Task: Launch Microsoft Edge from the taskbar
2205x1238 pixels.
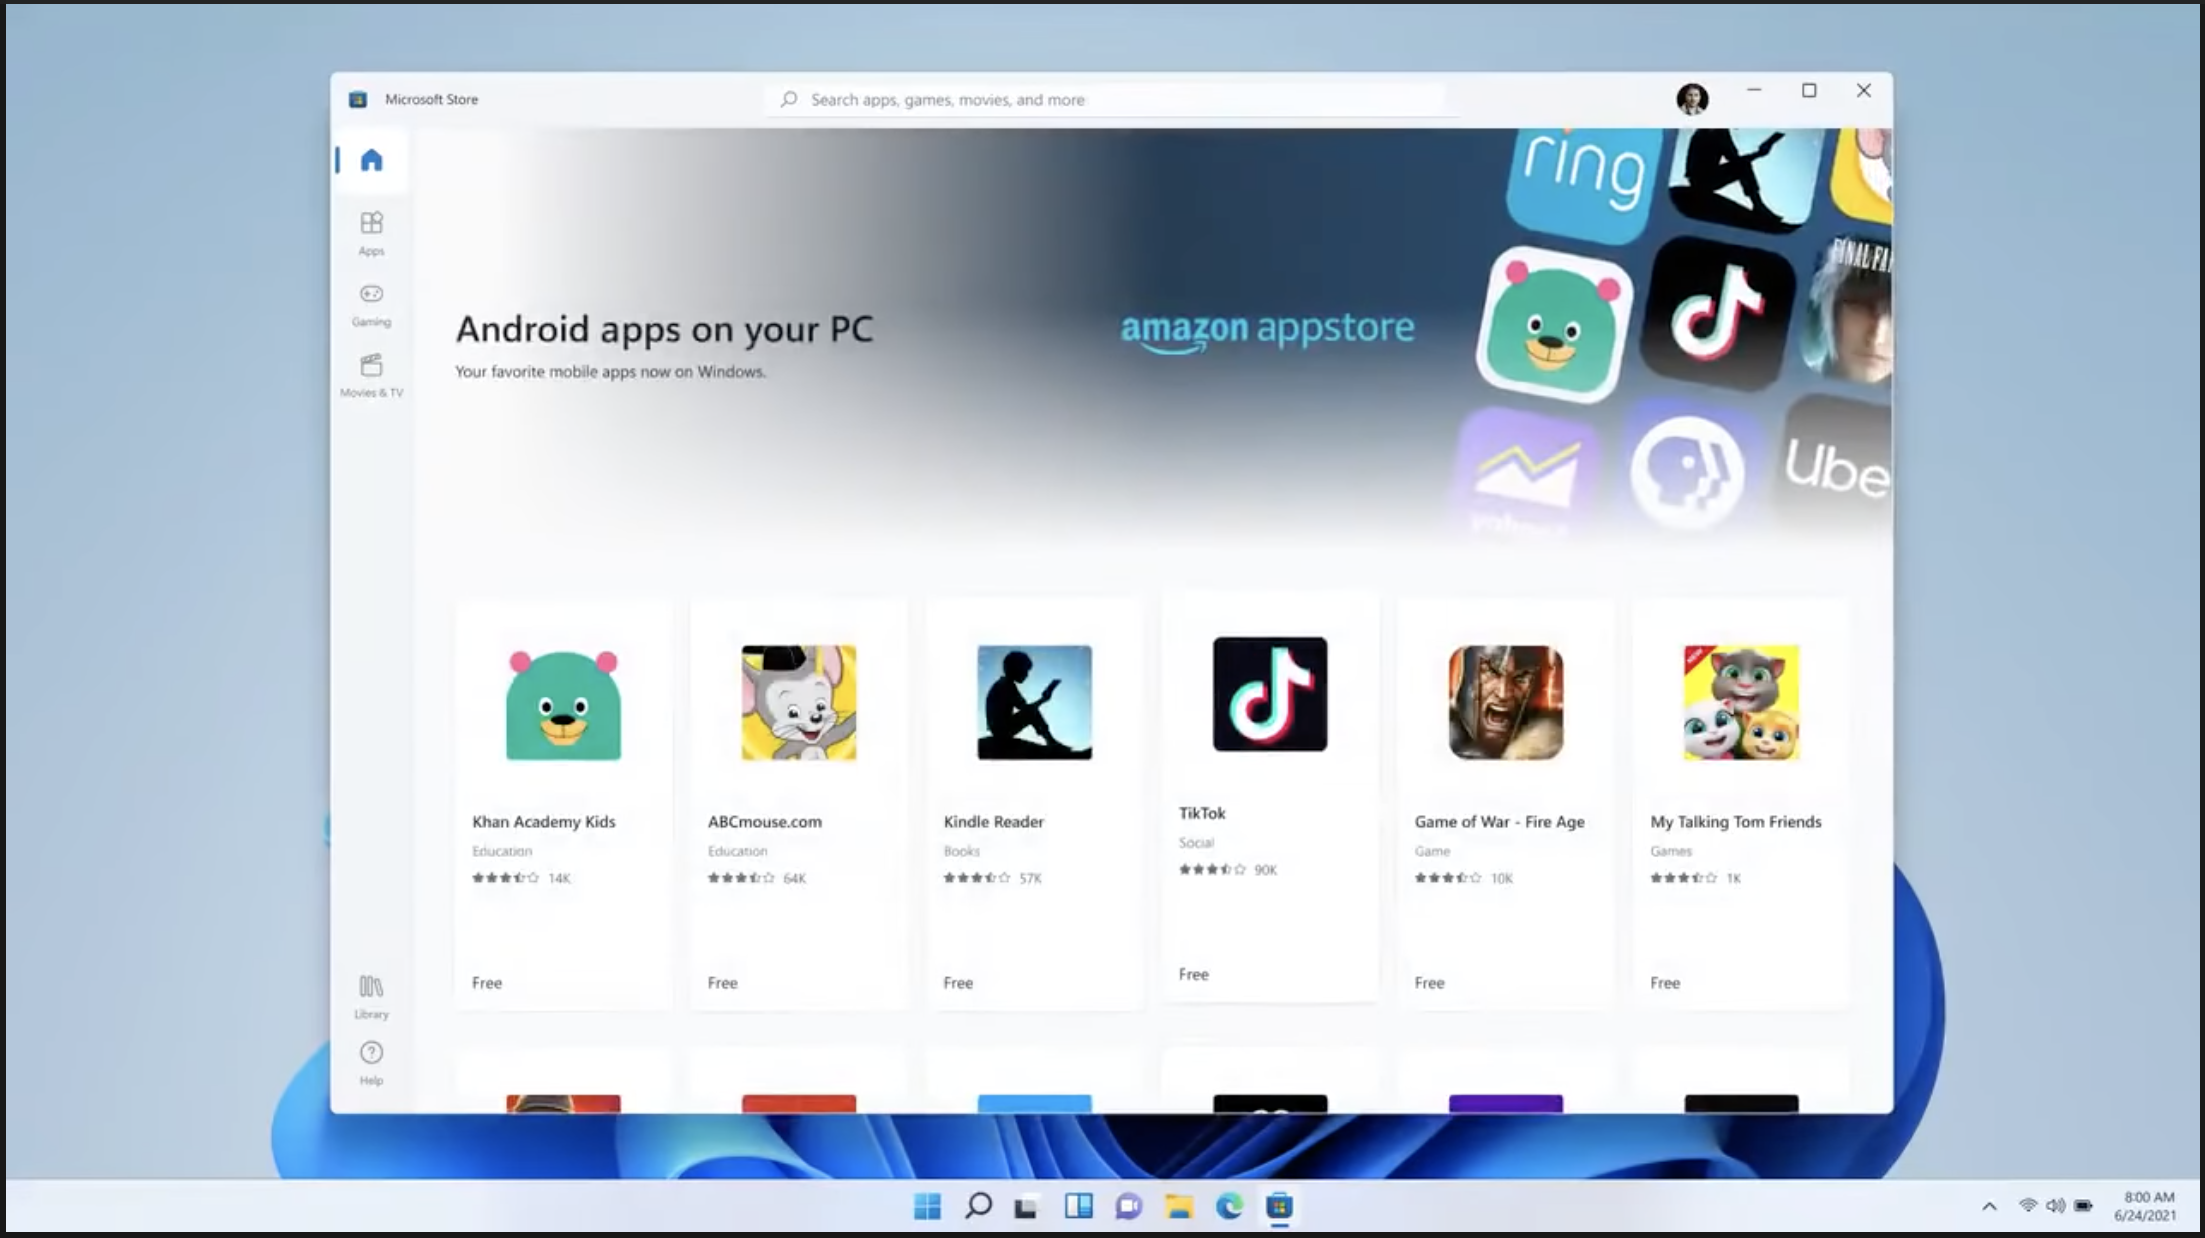Action: [1229, 1206]
